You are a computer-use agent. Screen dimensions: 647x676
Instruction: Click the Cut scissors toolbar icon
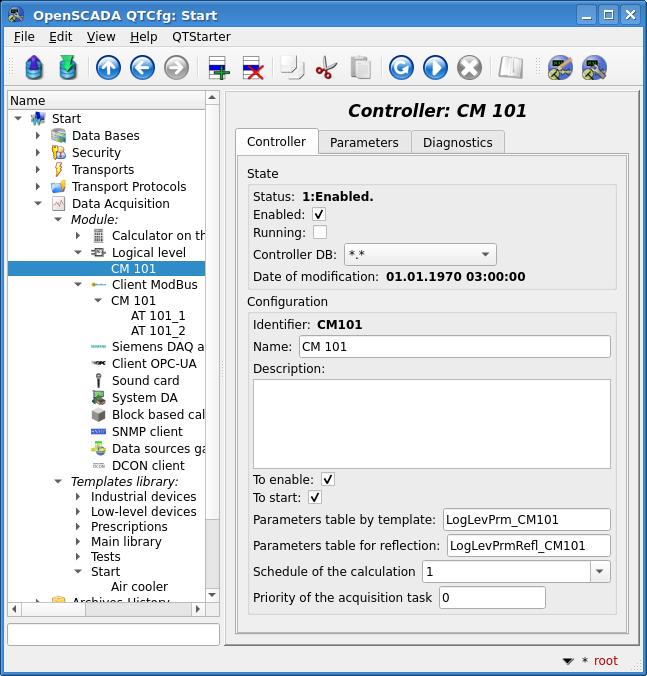click(326, 68)
